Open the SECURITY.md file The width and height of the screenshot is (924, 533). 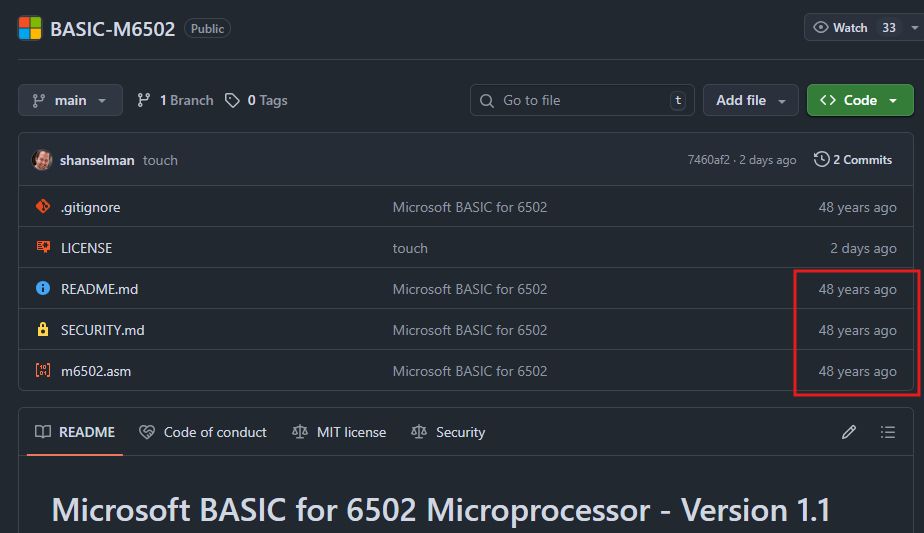click(103, 330)
